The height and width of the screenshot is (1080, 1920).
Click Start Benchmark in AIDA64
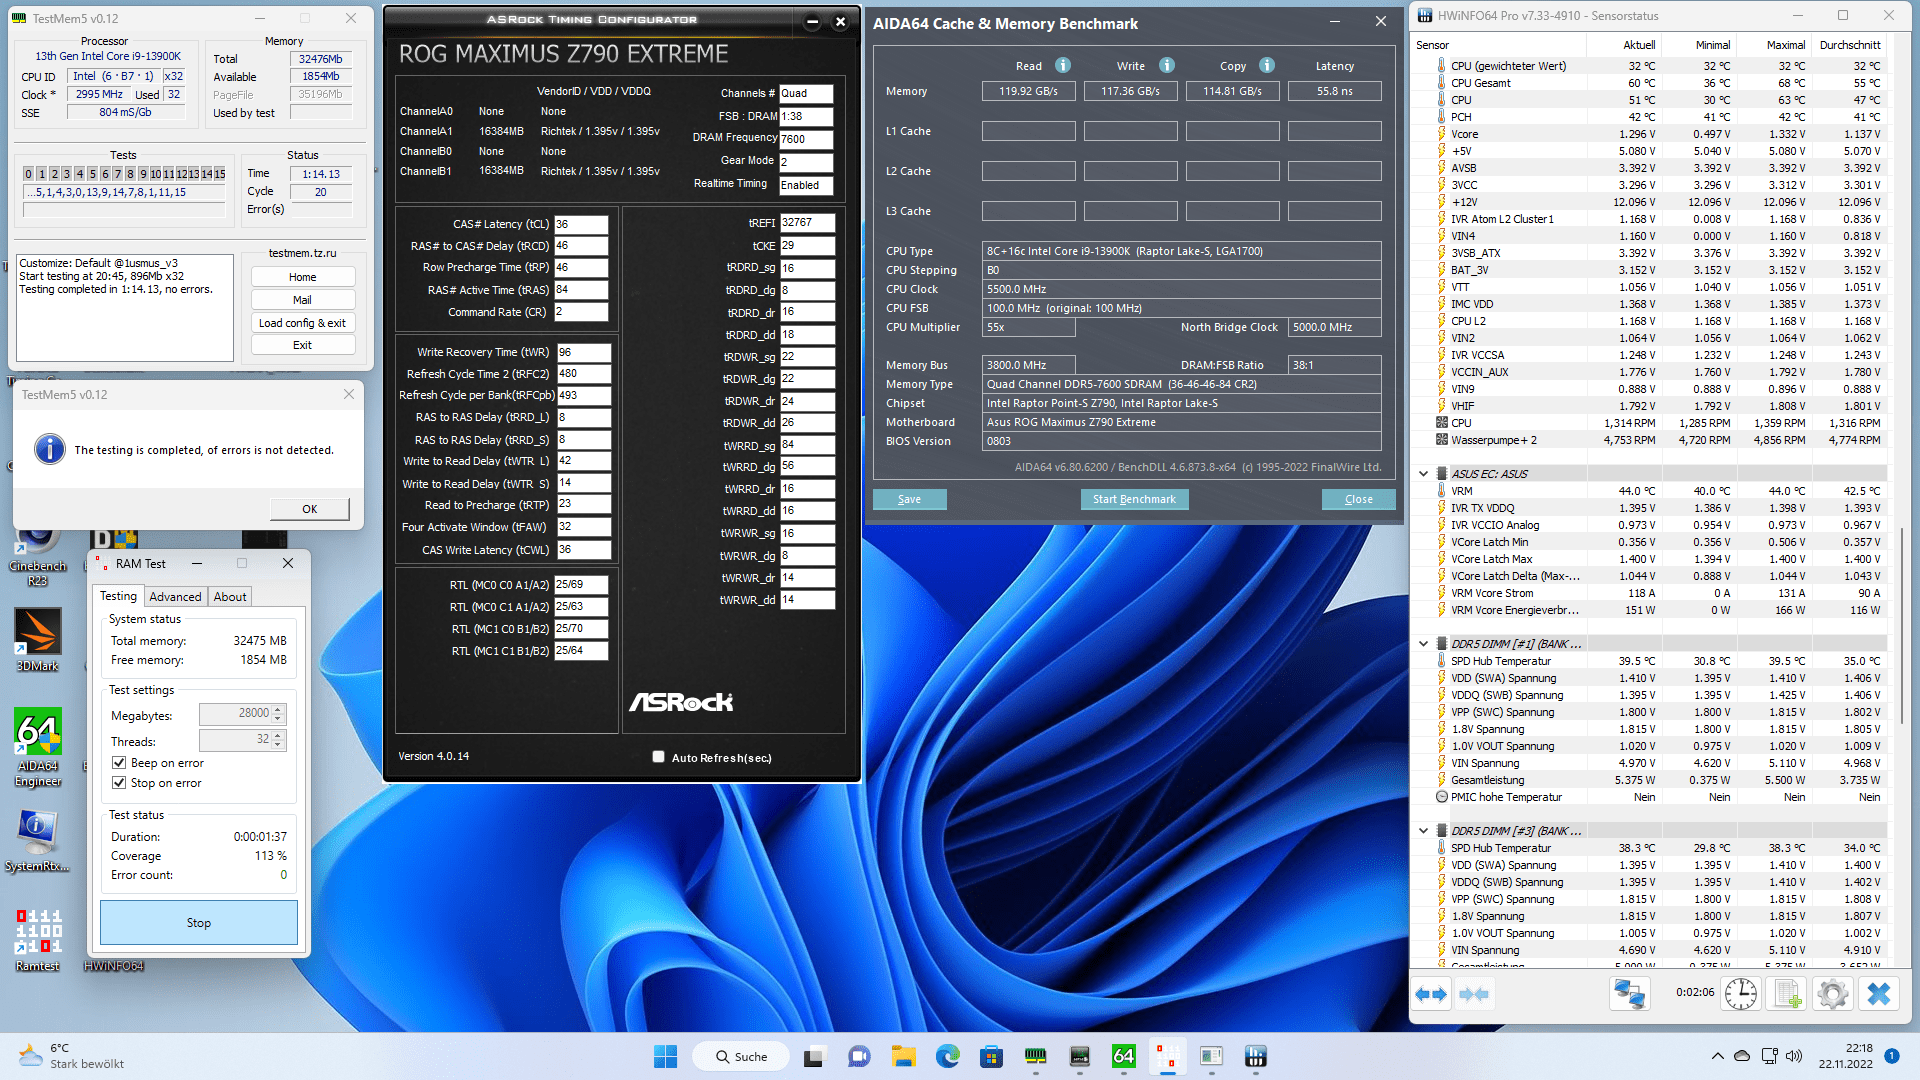click(1134, 499)
